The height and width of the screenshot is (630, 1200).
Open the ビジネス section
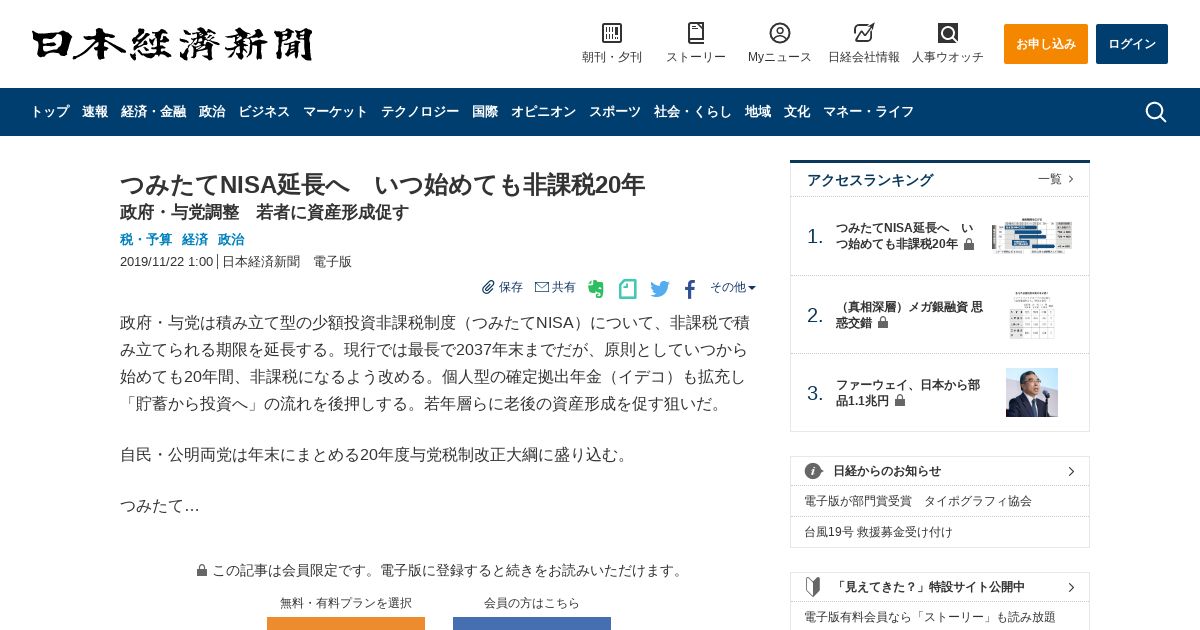pos(264,112)
